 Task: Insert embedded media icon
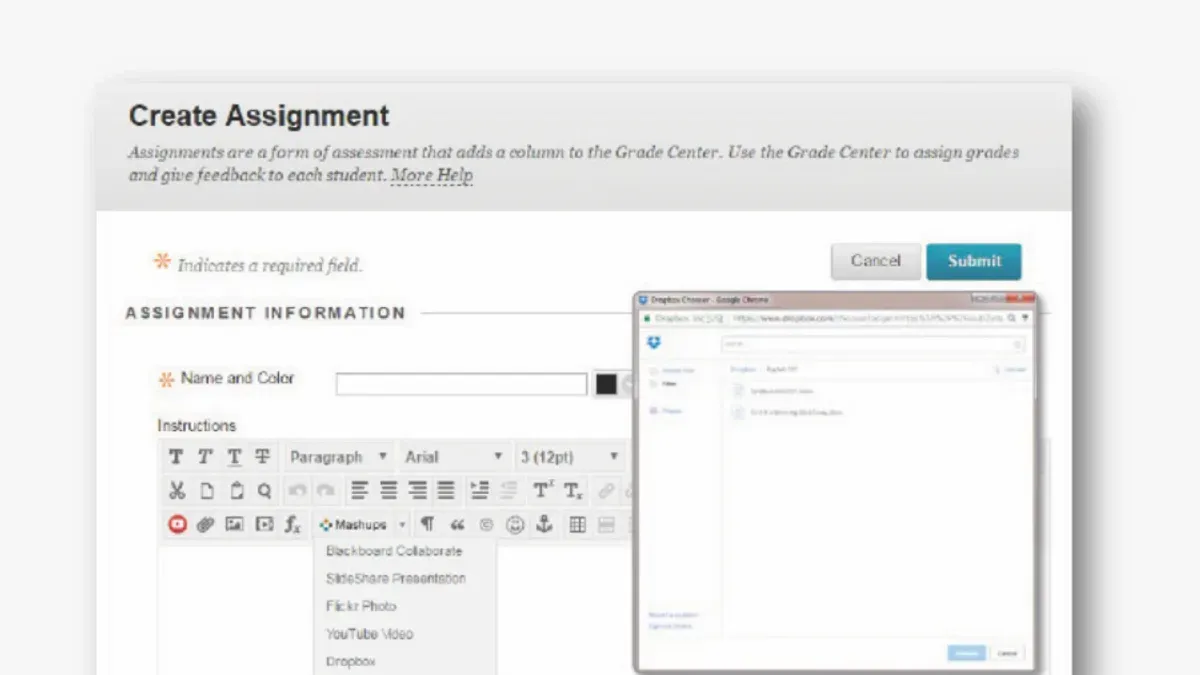pos(264,524)
